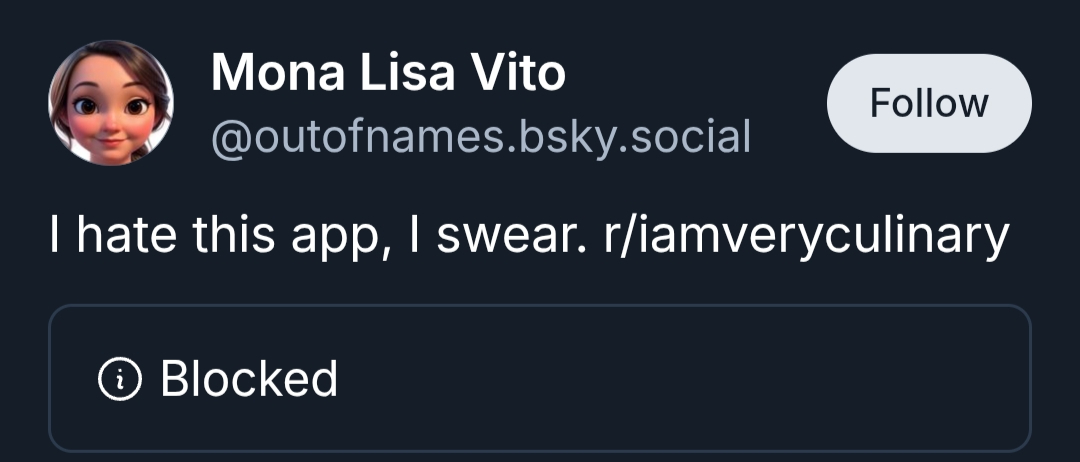The width and height of the screenshot is (1080, 462).
Task: Click empty area inside blocked post box
Action: 700,379
